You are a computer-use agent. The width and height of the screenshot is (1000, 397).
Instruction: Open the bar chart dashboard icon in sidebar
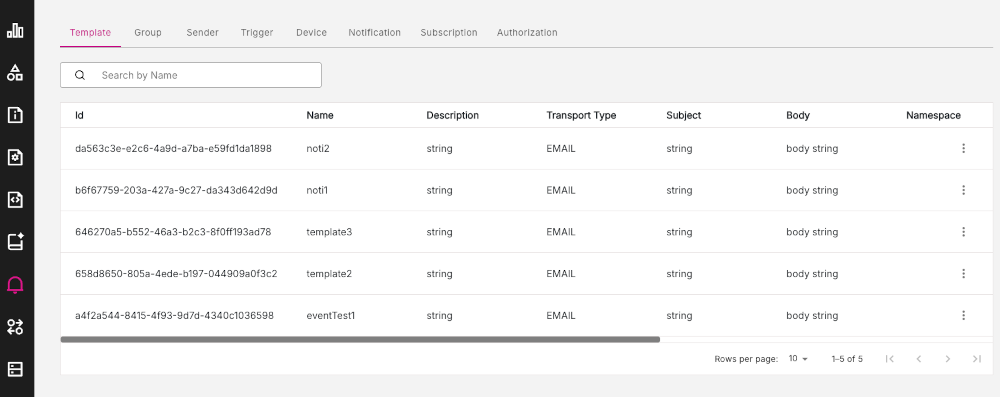coord(15,31)
